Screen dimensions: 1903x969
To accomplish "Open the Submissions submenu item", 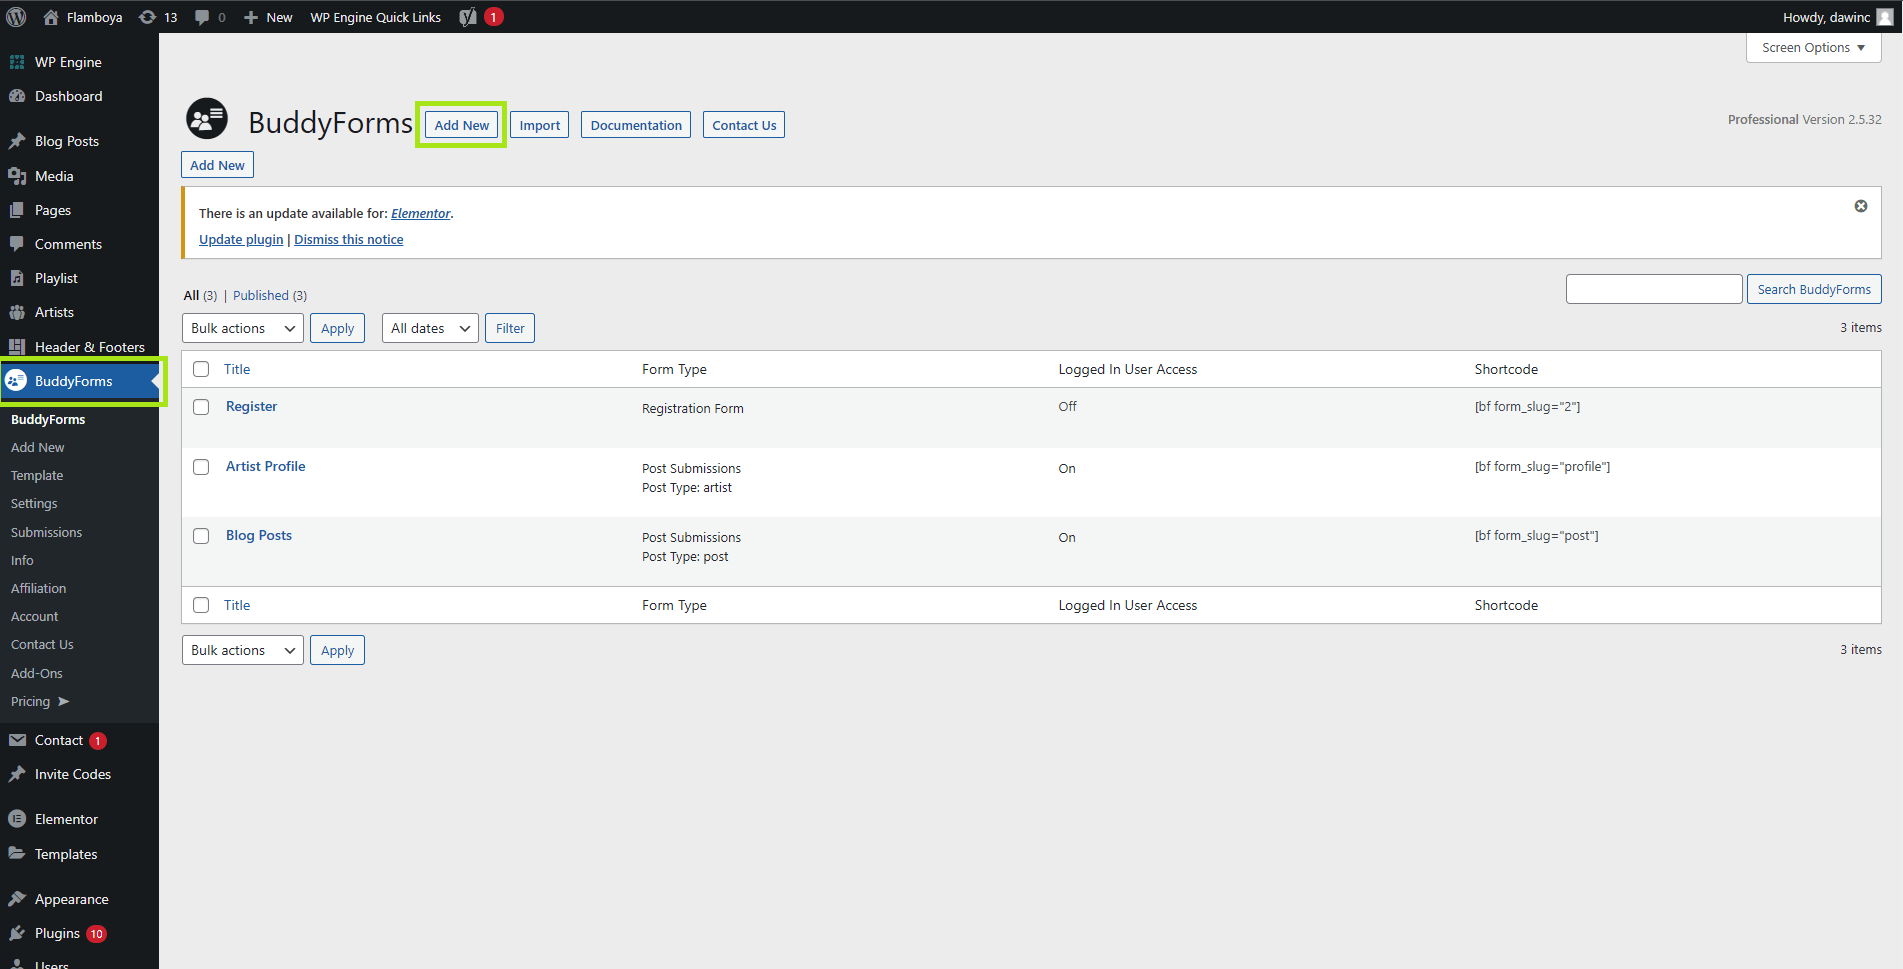I will [46, 533].
